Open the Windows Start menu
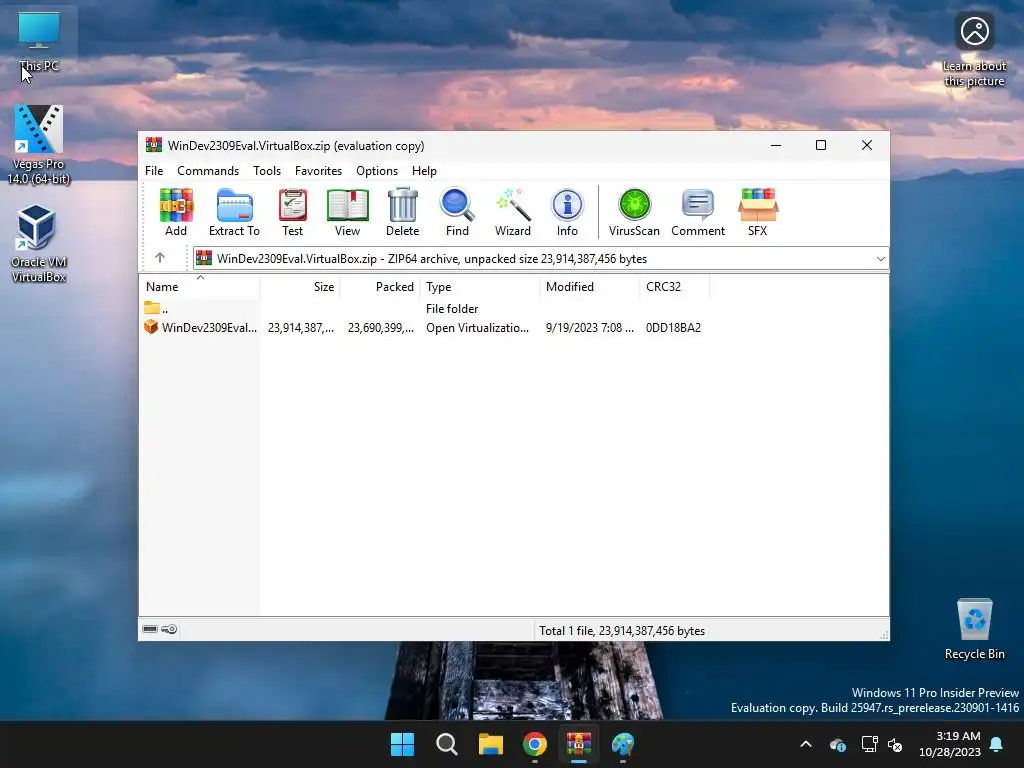 coord(402,744)
